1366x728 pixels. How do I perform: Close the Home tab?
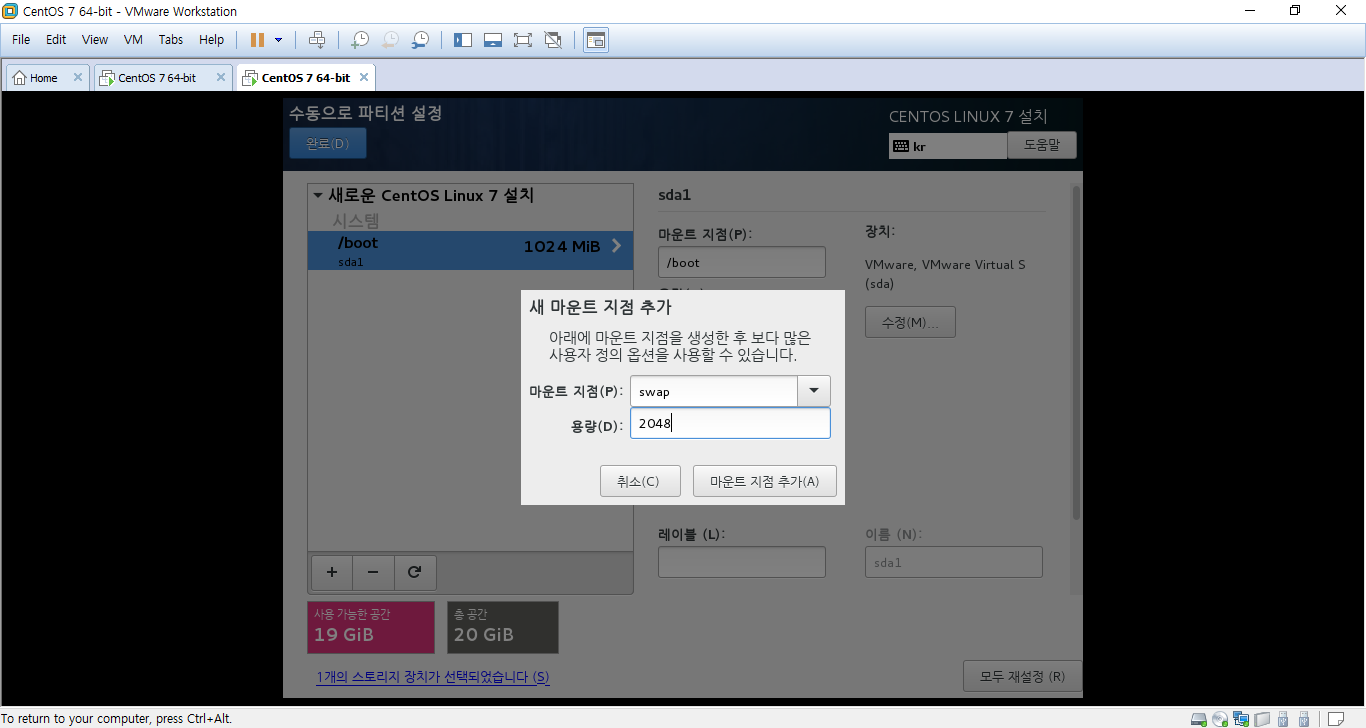tap(77, 78)
